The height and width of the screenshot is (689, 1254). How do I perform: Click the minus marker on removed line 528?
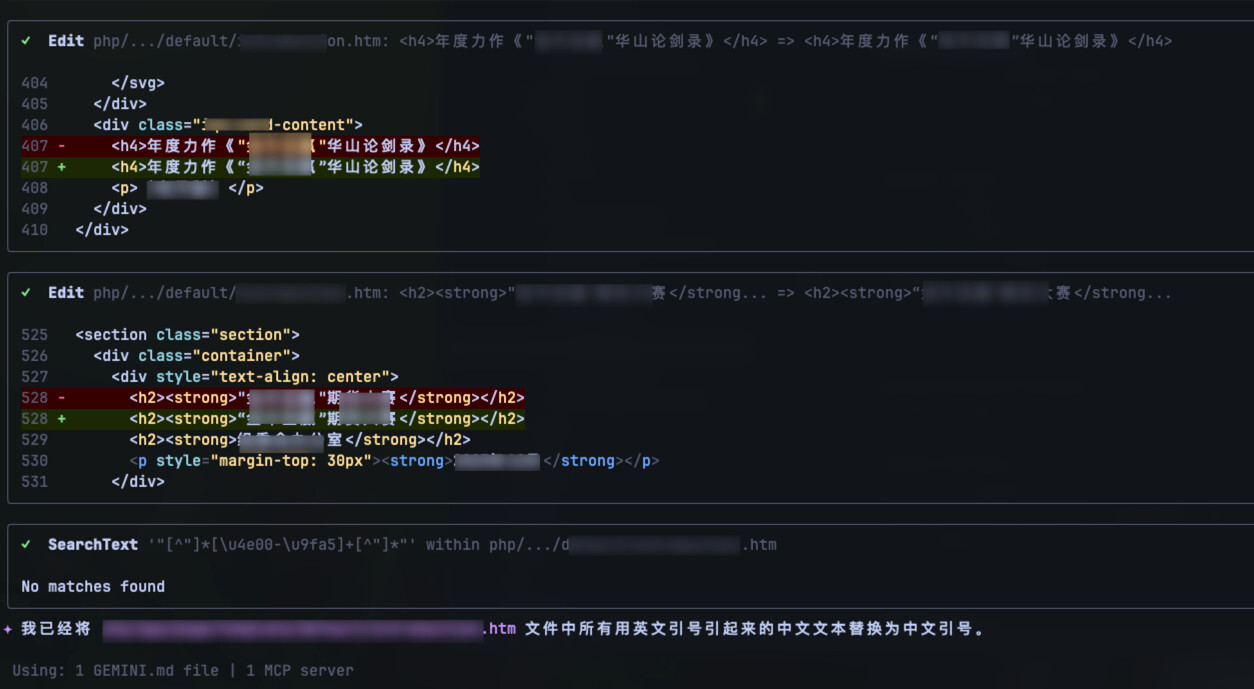(x=62, y=398)
